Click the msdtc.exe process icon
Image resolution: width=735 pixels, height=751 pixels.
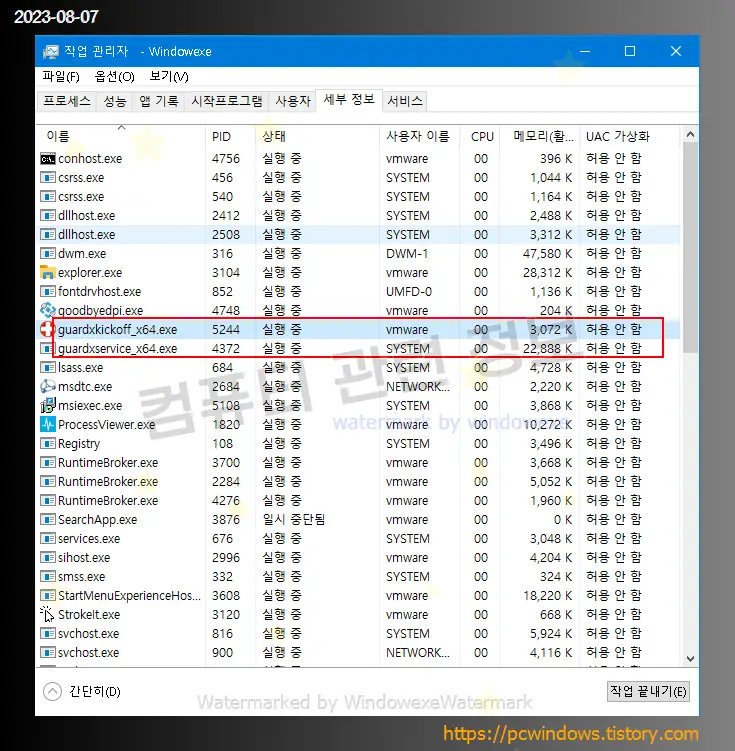(x=47, y=387)
